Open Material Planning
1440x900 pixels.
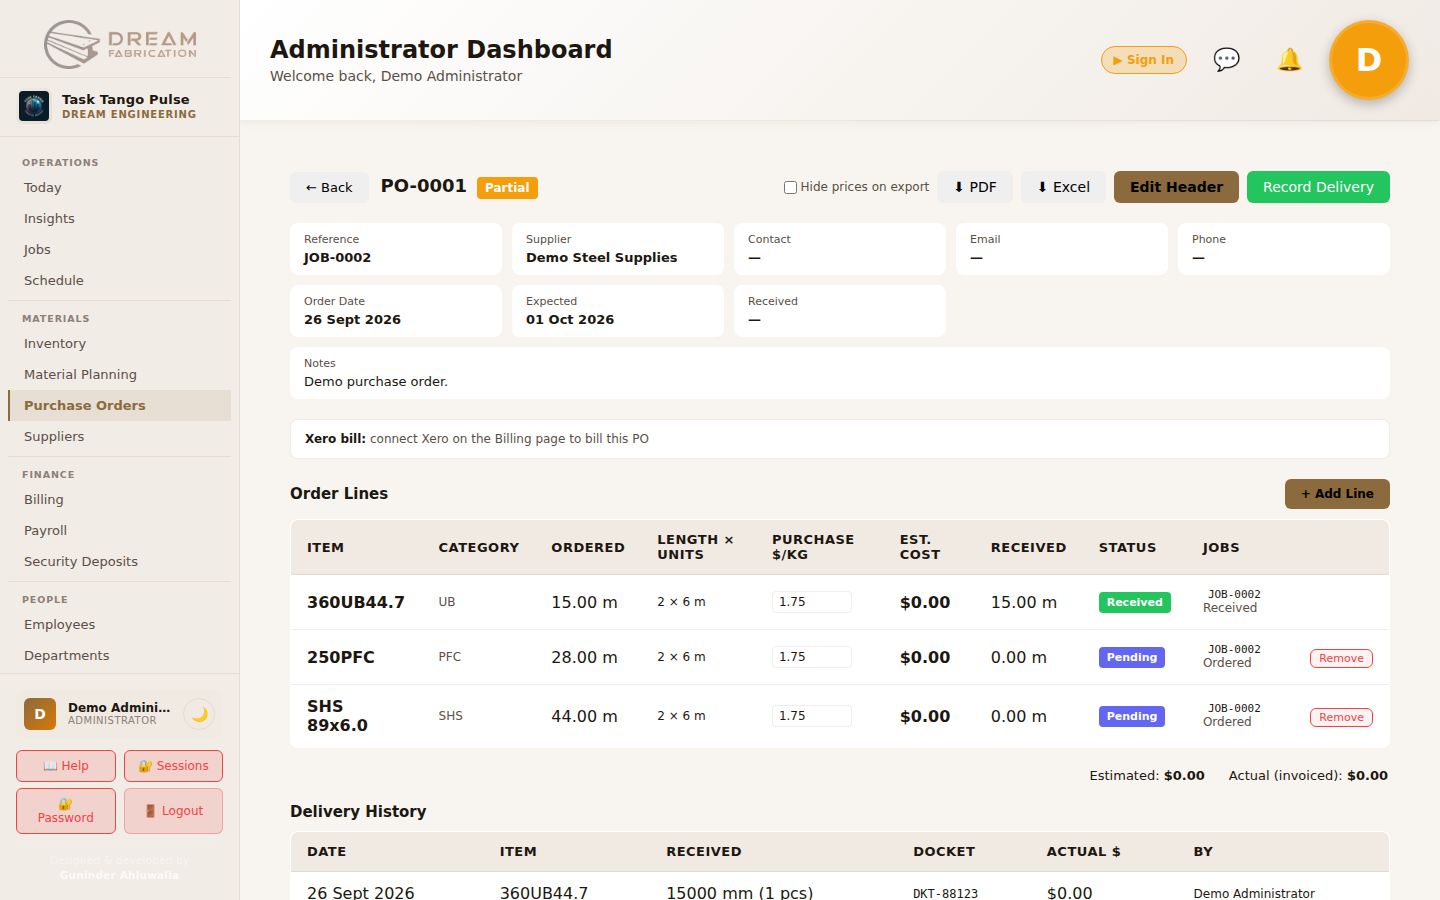(119, 375)
